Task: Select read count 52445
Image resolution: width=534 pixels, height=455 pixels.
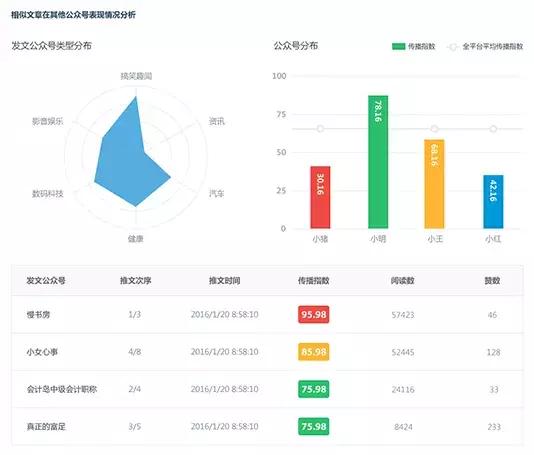Action: click(403, 352)
